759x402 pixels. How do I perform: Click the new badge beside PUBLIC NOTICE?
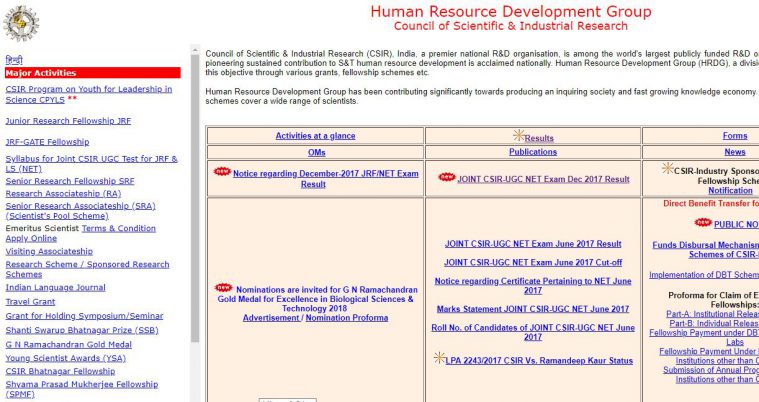tap(703, 222)
